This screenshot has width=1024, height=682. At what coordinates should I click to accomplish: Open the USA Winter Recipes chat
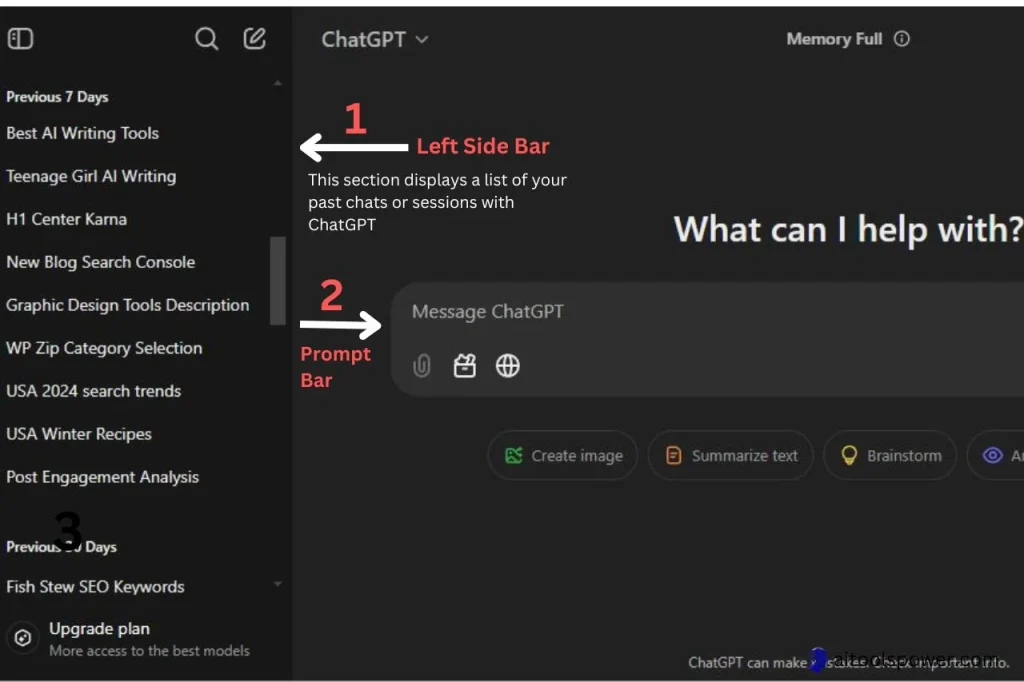(x=79, y=434)
